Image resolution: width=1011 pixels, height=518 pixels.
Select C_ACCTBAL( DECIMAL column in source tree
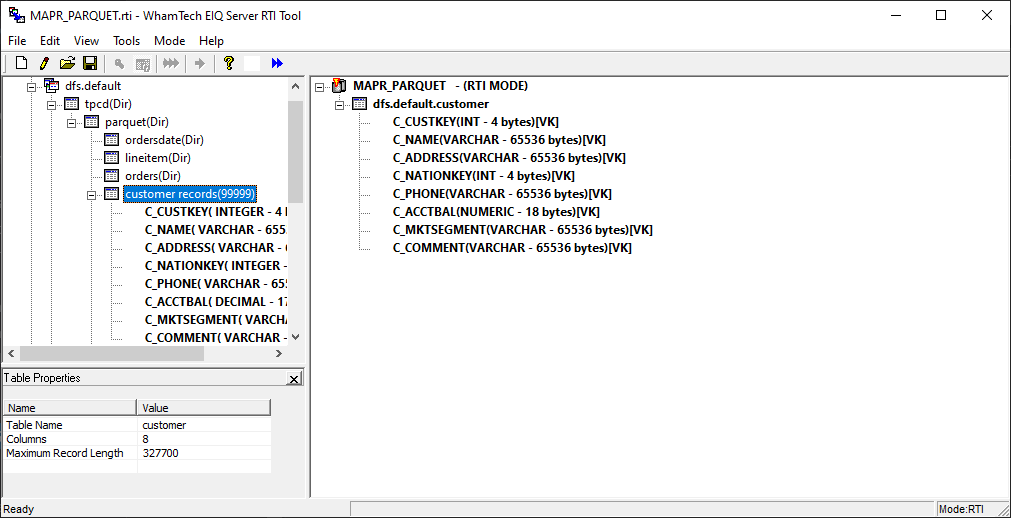(216, 301)
